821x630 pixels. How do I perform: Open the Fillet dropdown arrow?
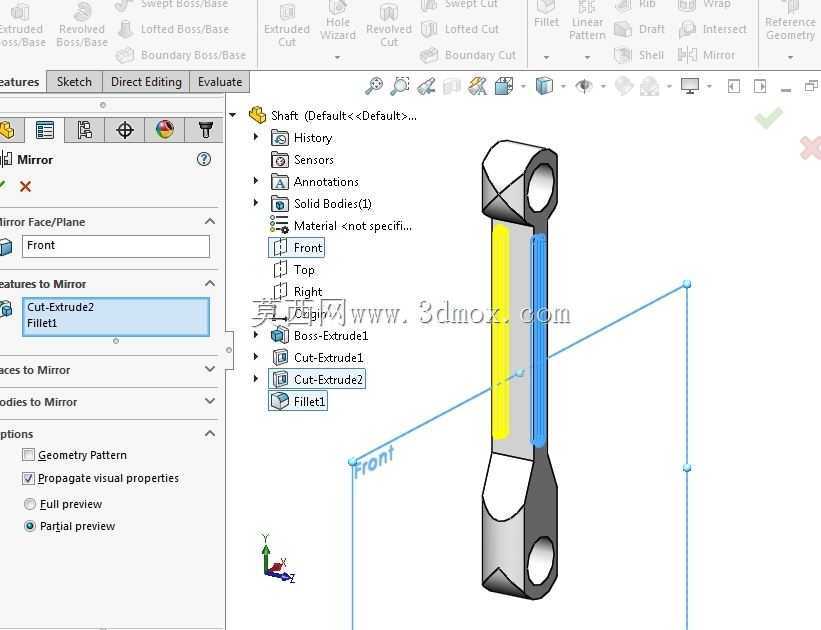pos(546,57)
